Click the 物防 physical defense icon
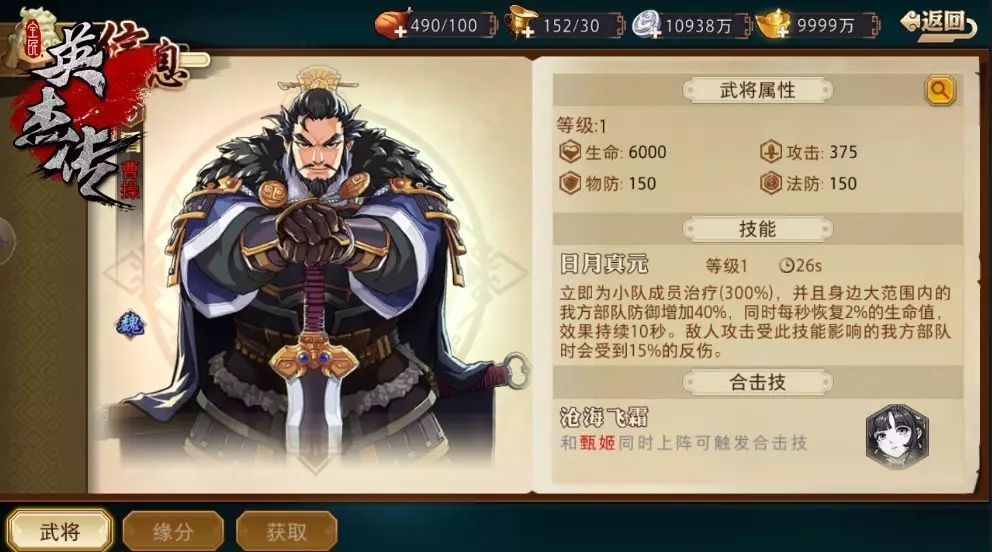The width and height of the screenshot is (992, 552). click(570, 184)
